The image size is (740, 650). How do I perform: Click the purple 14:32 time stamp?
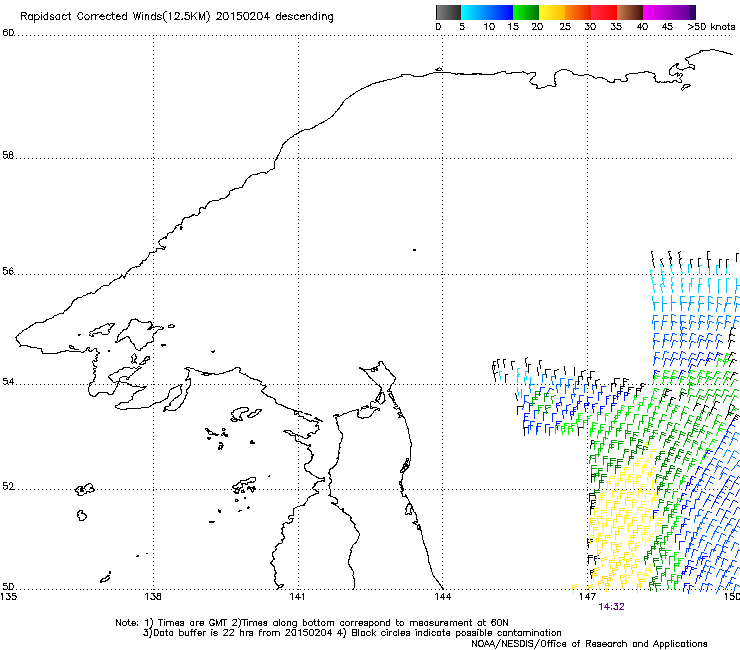coord(611,607)
